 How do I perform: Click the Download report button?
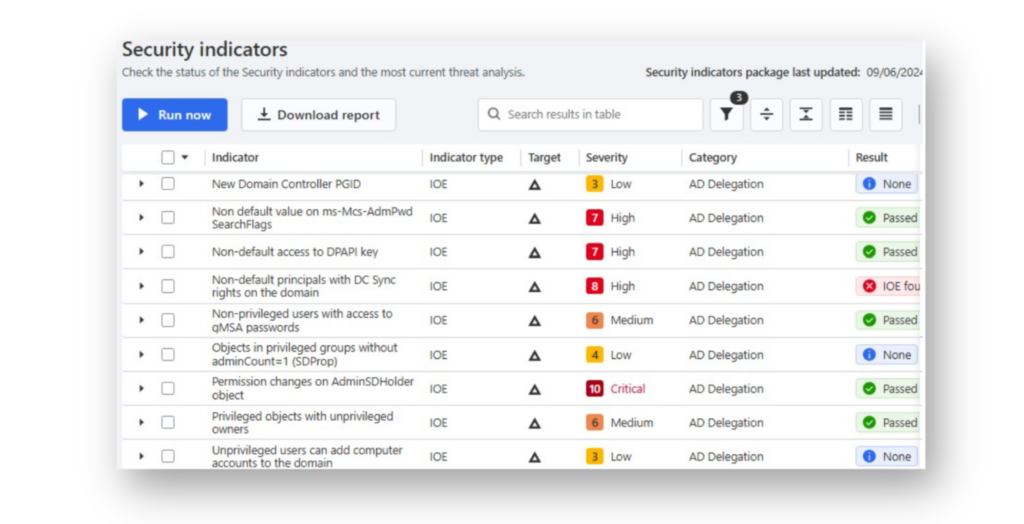click(x=319, y=115)
